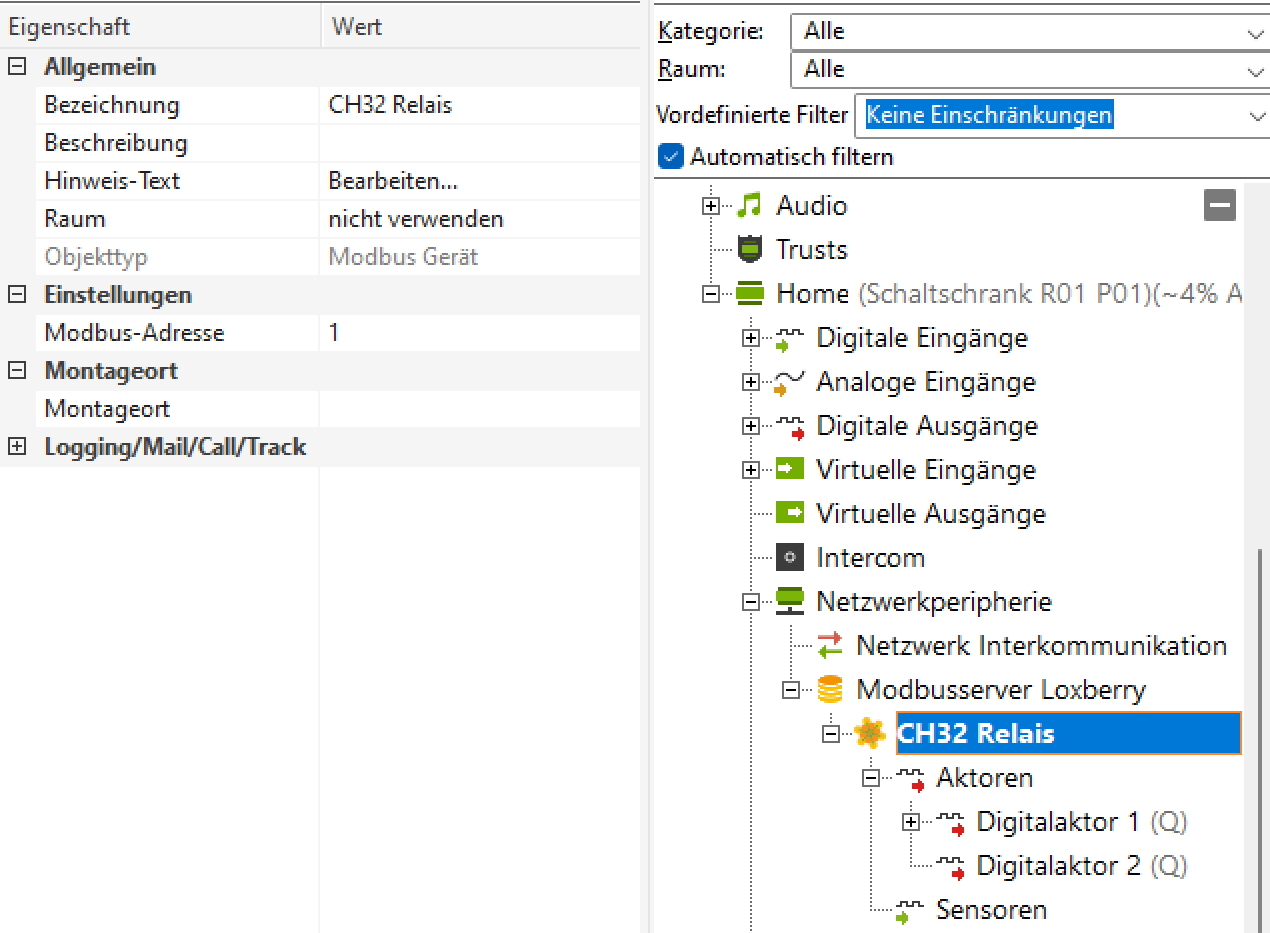
Task: Click the Virtuelle Ausgänge green icon
Action: (789, 514)
